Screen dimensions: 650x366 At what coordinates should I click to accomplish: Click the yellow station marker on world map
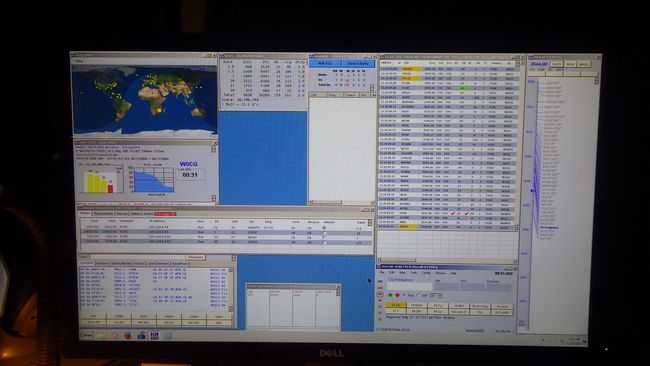click(x=159, y=110)
